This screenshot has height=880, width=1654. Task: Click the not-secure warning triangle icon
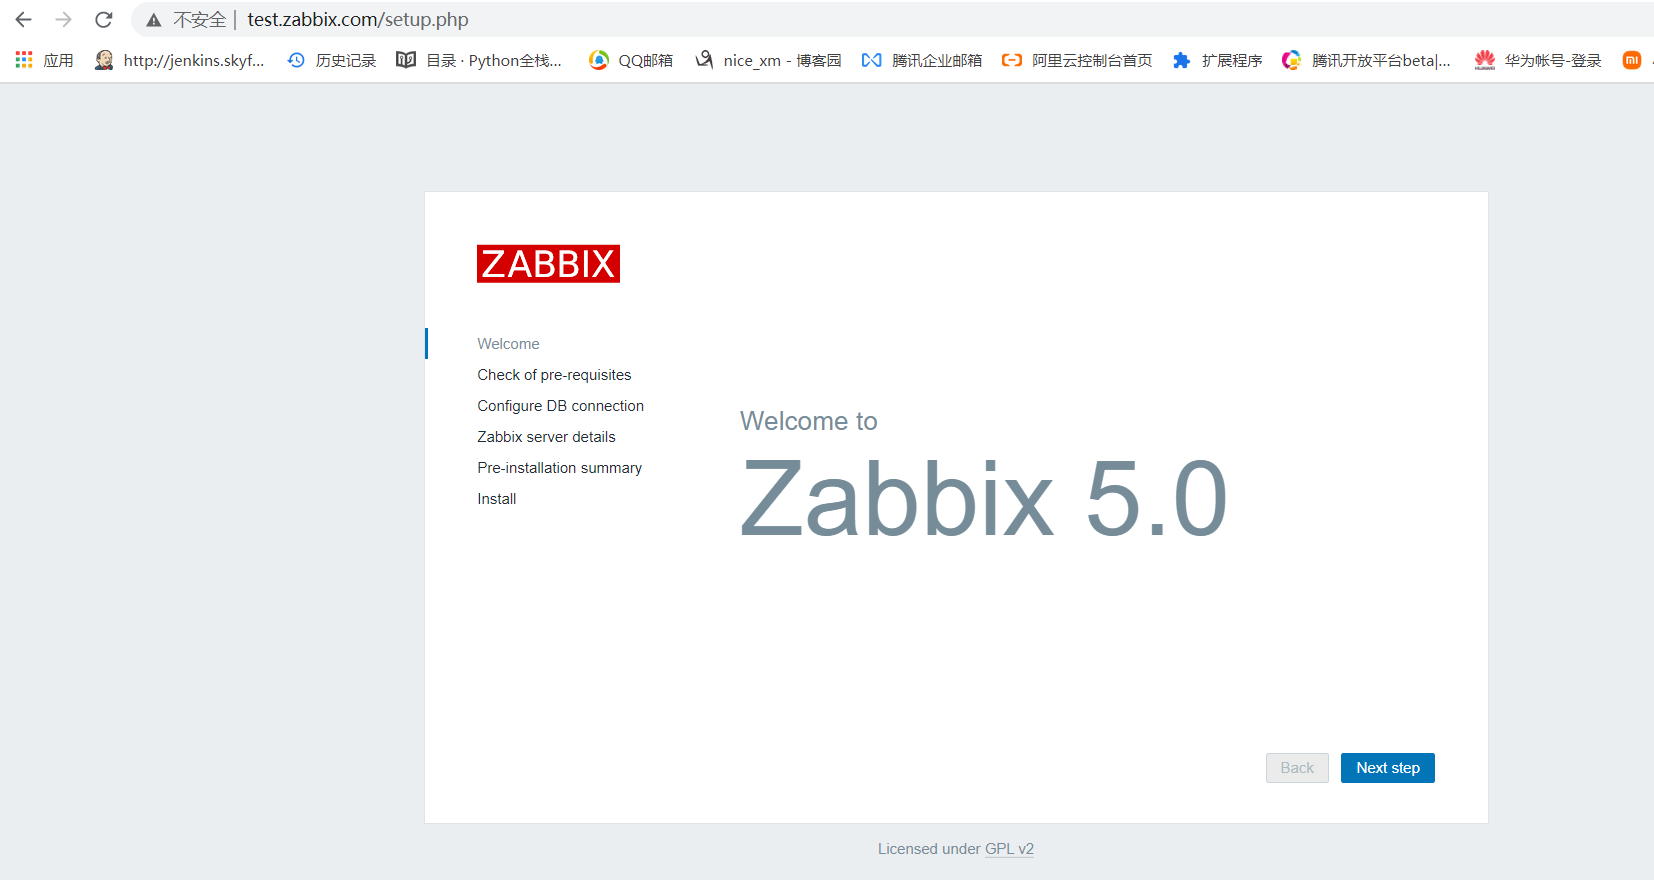pyautogui.click(x=153, y=20)
